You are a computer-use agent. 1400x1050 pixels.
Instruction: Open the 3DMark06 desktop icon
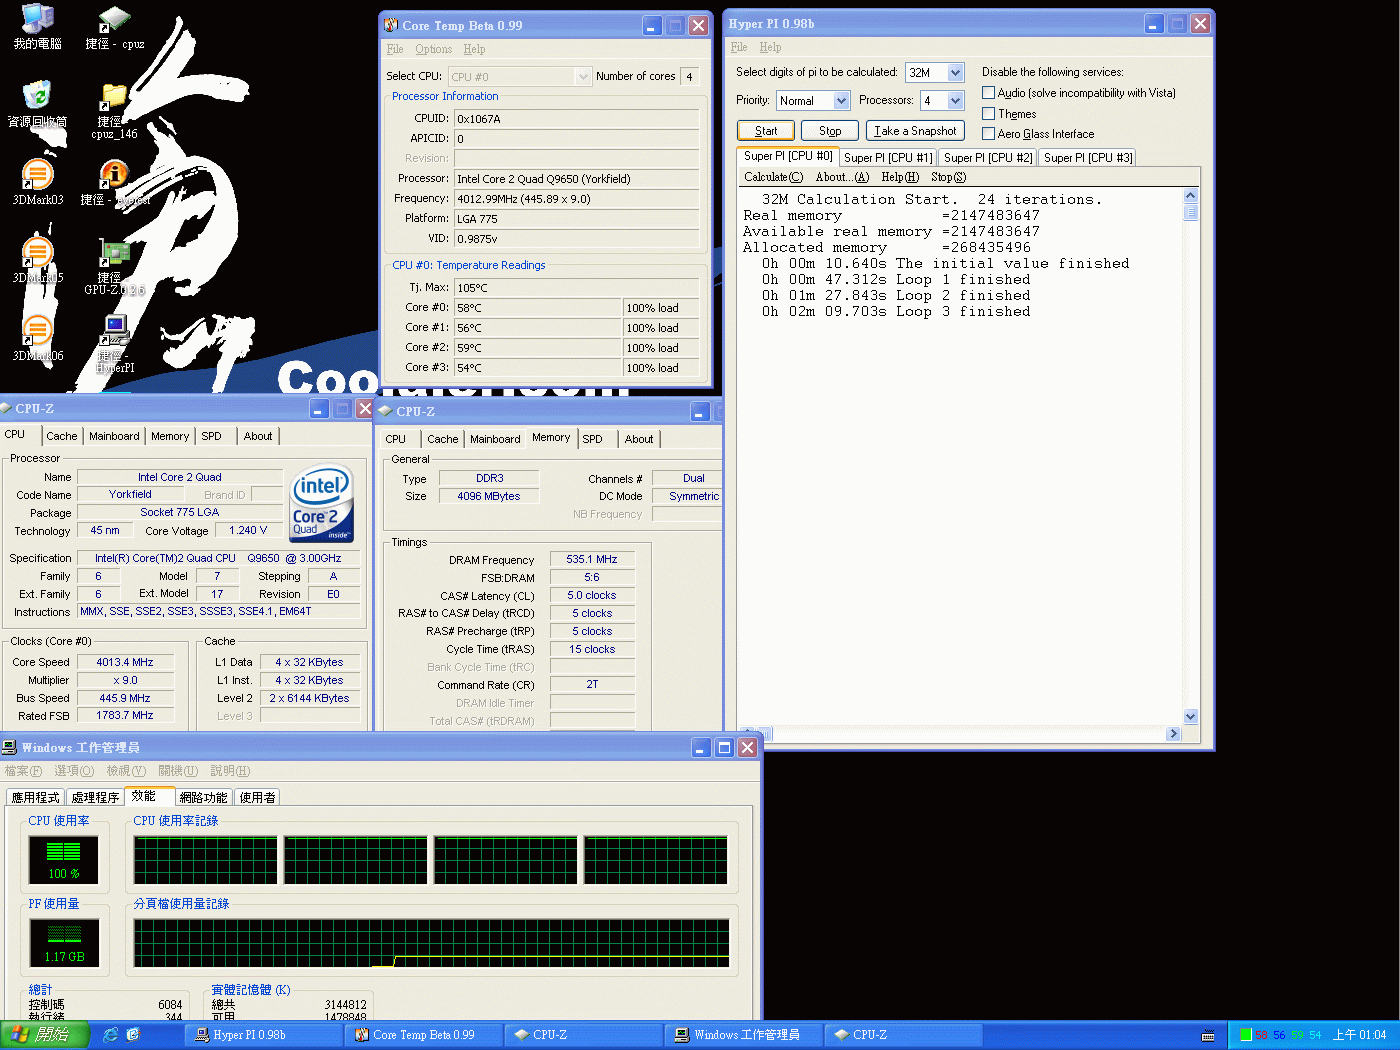click(x=37, y=333)
